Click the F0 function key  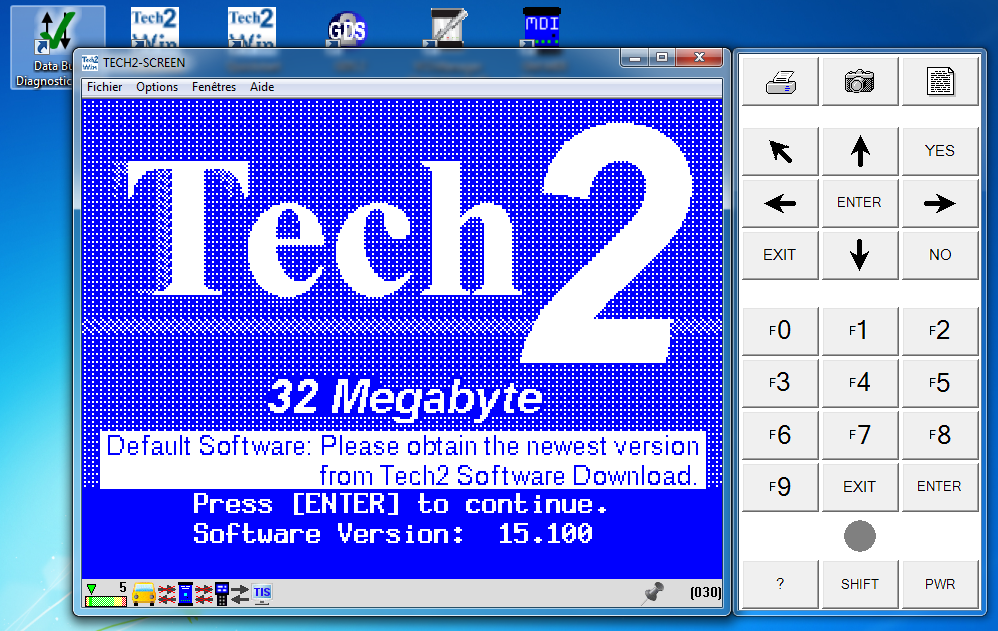pyautogui.click(x=780, y=331)
